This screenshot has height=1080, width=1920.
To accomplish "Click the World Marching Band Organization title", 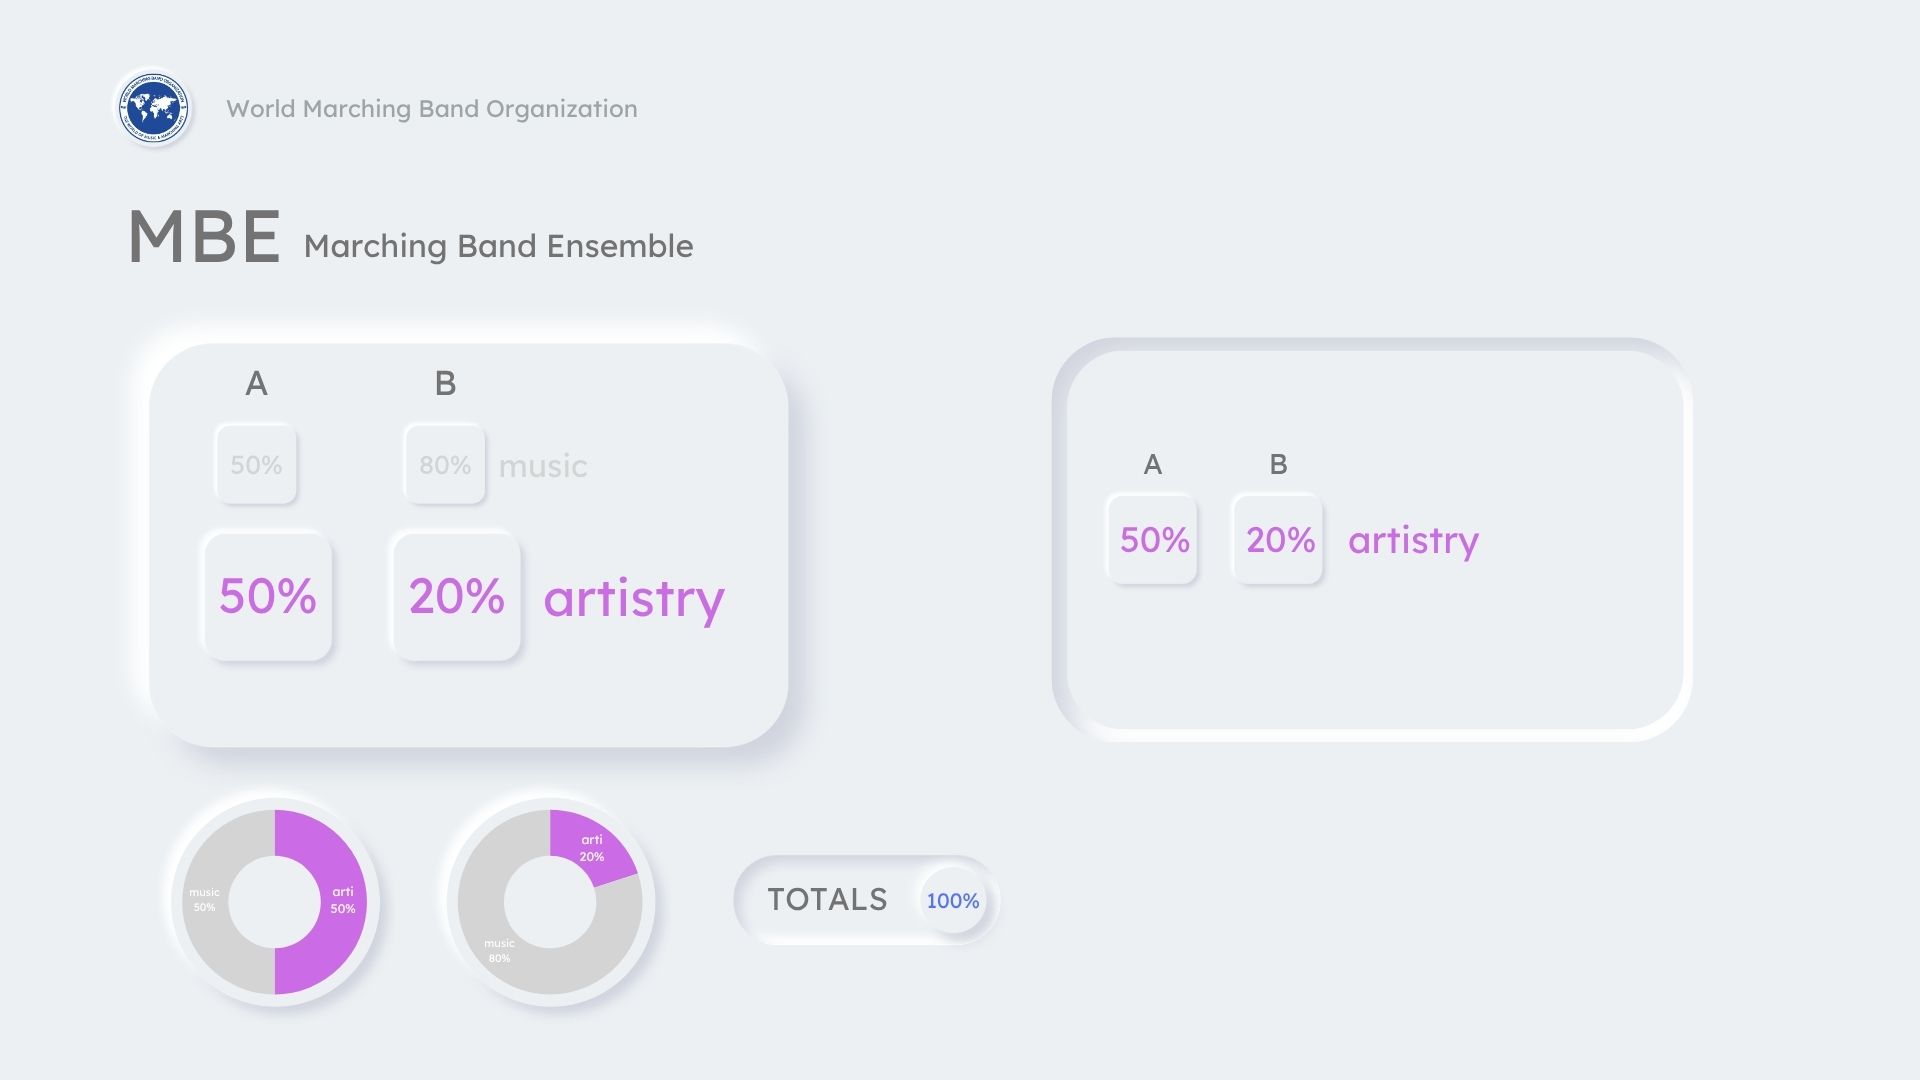I will (x=431, y=109).
